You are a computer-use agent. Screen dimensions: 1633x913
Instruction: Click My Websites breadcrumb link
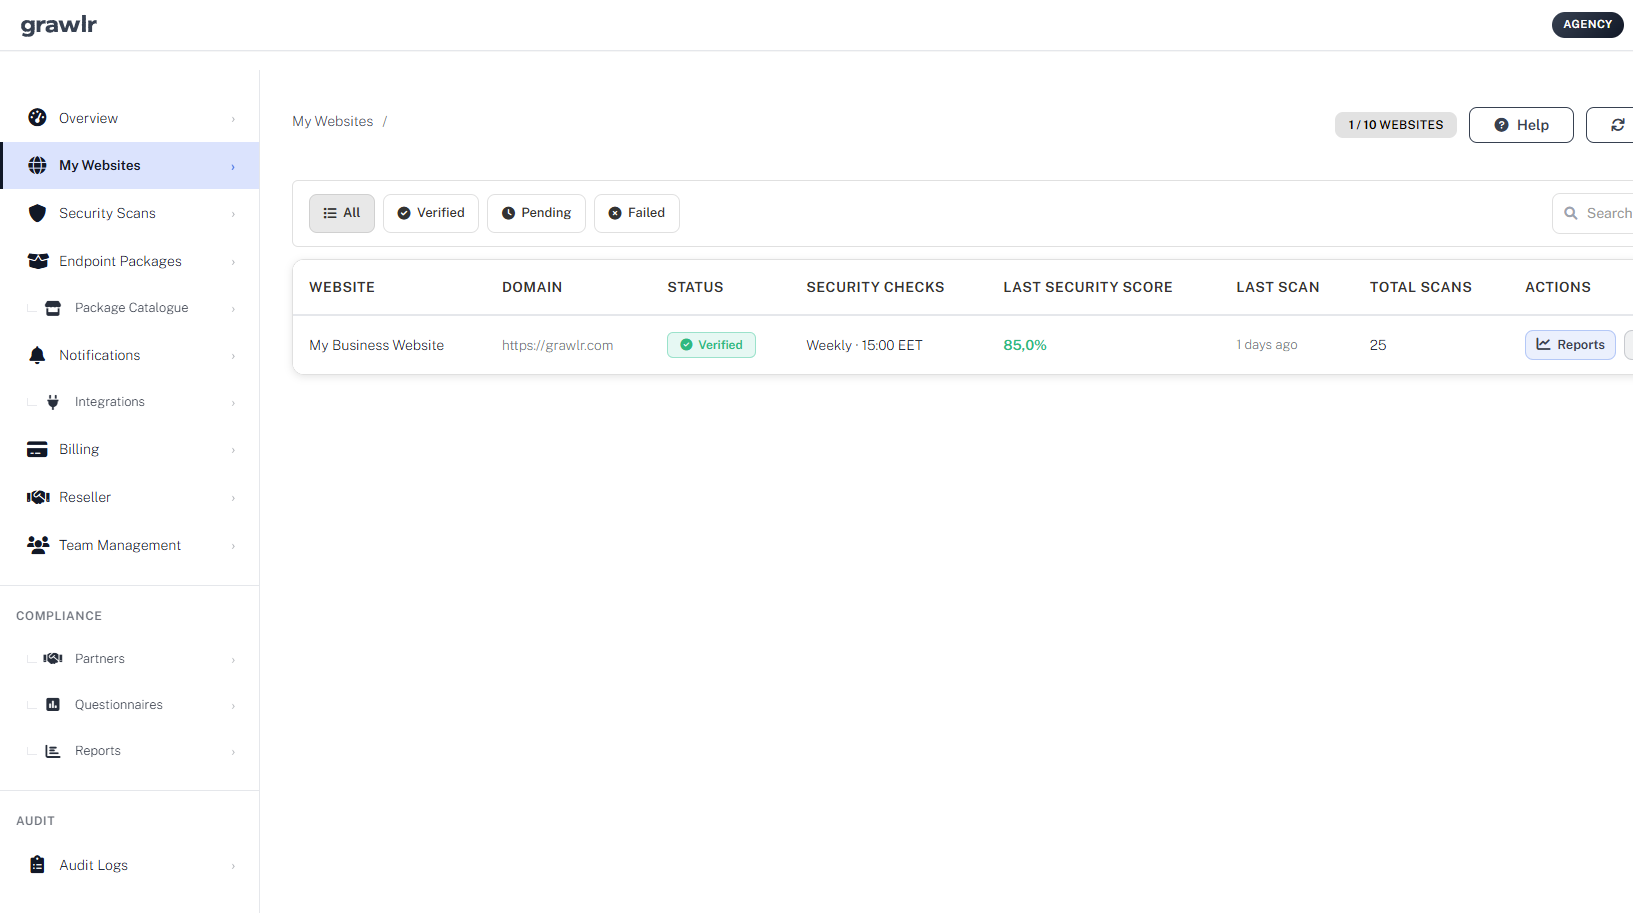(333, 121)
